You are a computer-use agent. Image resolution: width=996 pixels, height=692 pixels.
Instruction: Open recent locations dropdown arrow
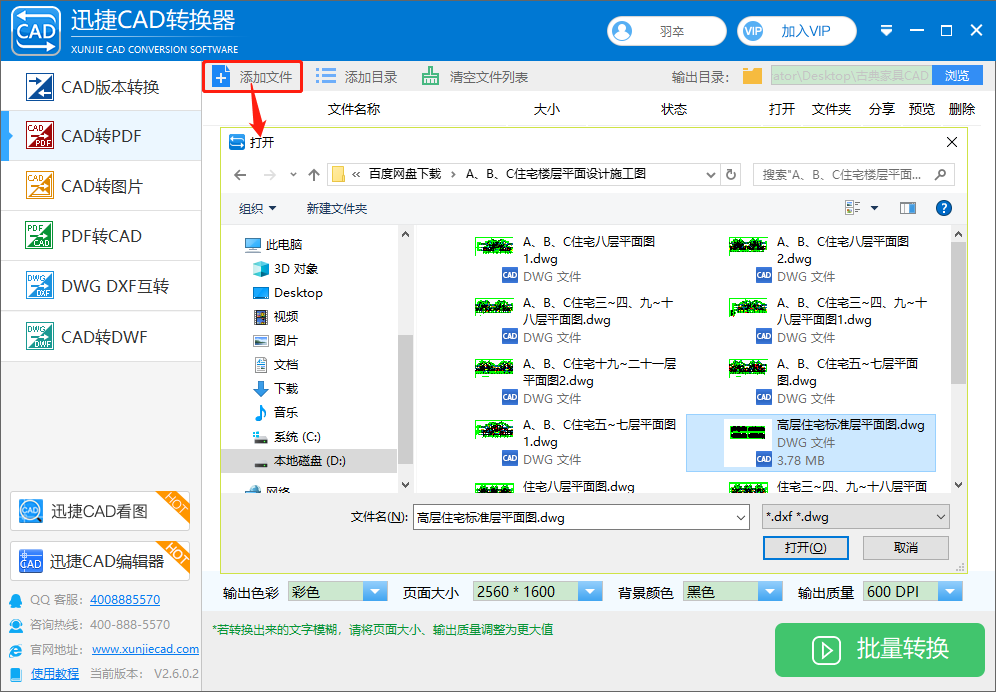pos(293,175)
